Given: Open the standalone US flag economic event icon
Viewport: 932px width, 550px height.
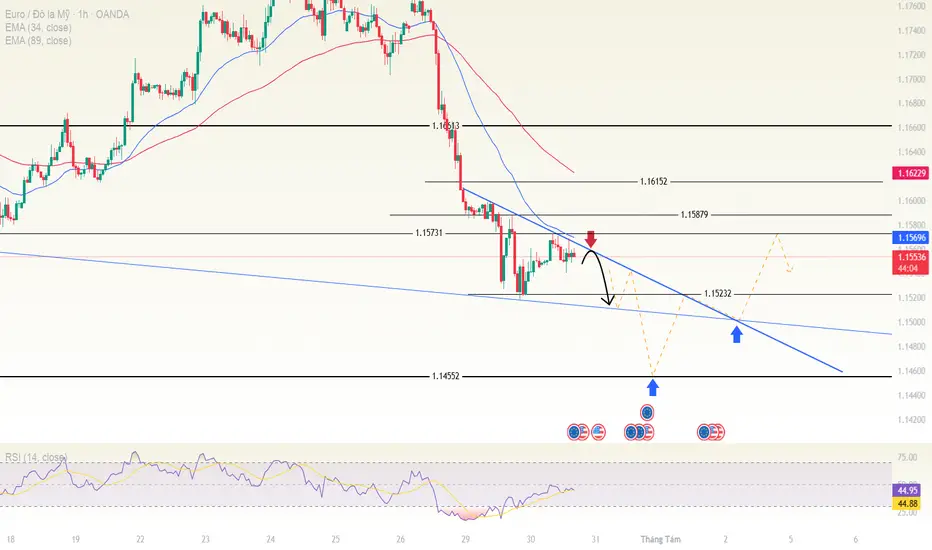Looking at the screenshot, I should tap(598, 432).
